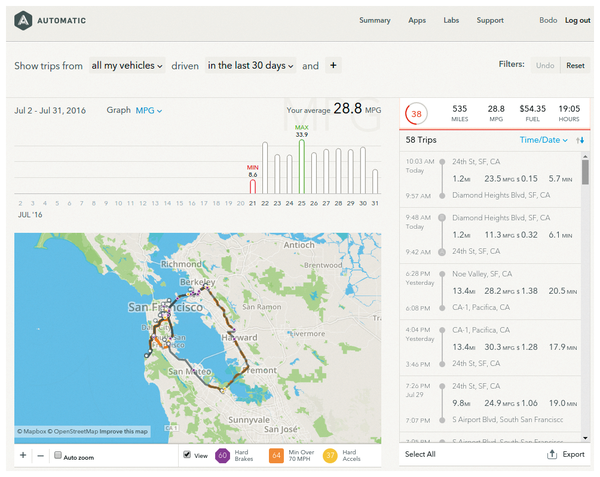Select the graph bar for day 22
Screen dimensions: 600x477
pos(265,168)
